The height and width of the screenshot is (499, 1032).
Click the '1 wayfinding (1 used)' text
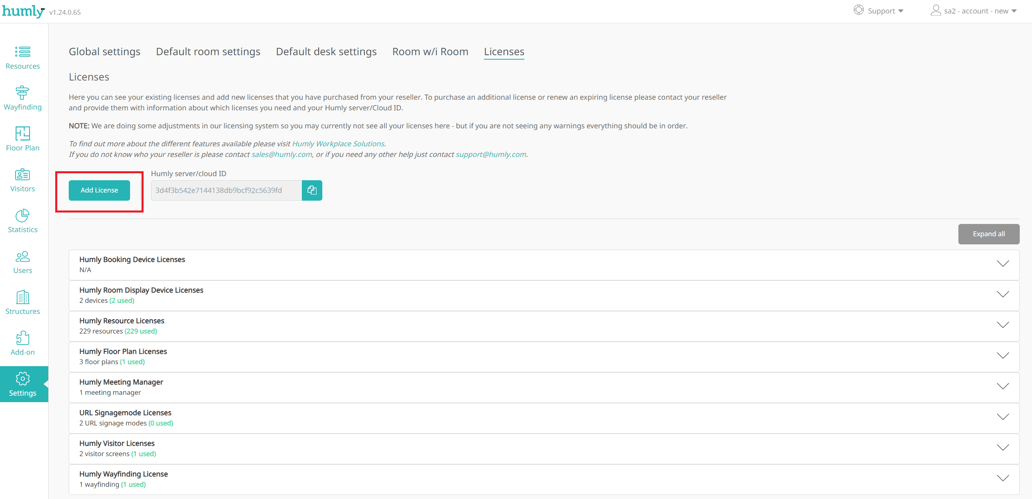click(x=113, y=485)
